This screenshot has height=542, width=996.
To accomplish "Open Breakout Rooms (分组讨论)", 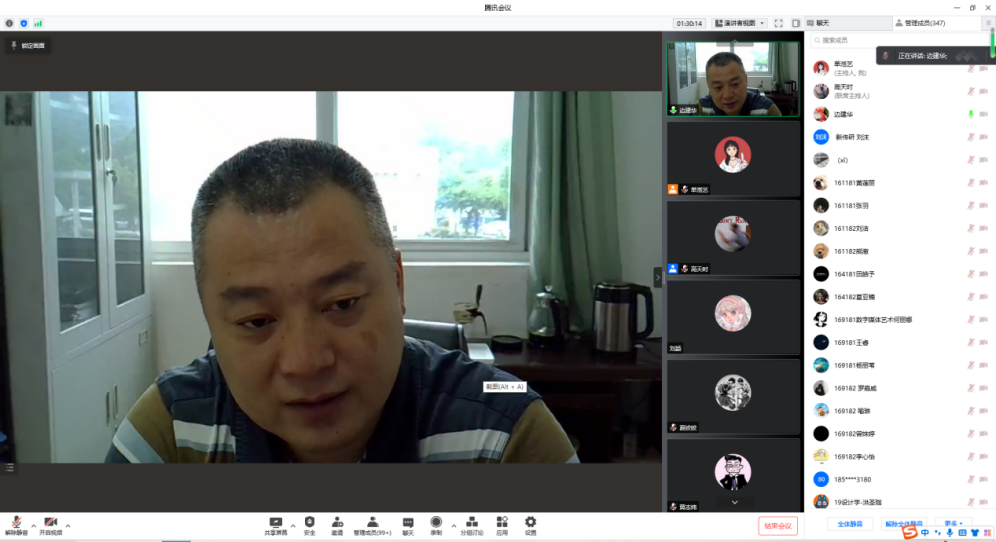I will click(471, 522).
